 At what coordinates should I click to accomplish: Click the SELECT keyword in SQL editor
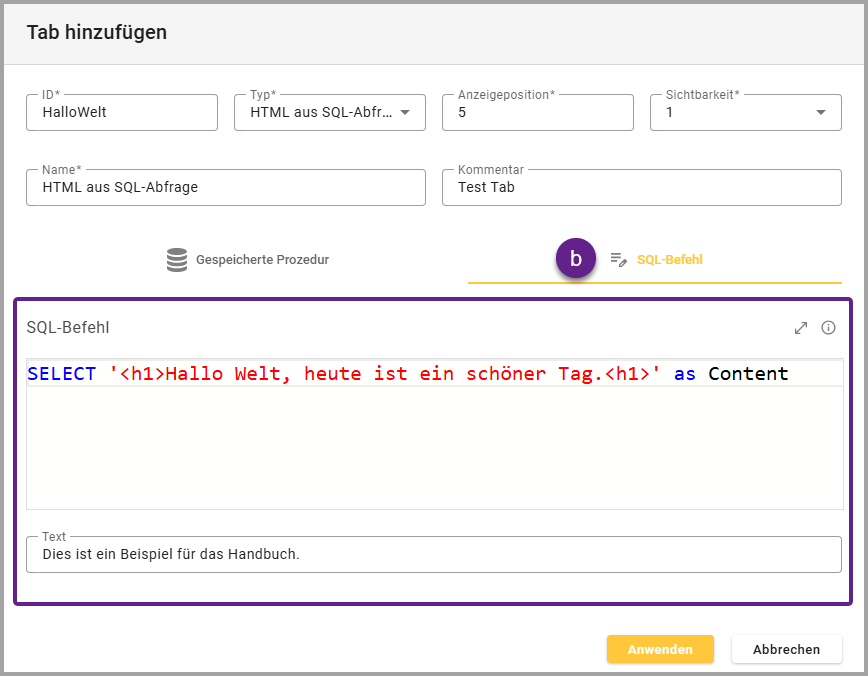62,374
